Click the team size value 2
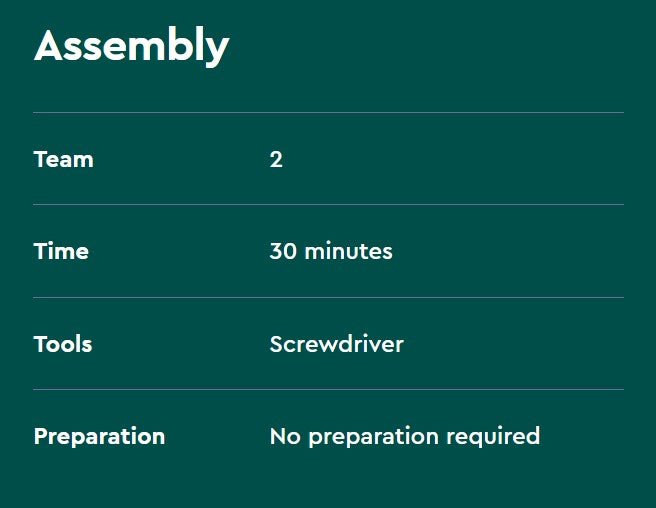Image resolution: width=656 pixels, height=508 pixels. coord(276,159)
